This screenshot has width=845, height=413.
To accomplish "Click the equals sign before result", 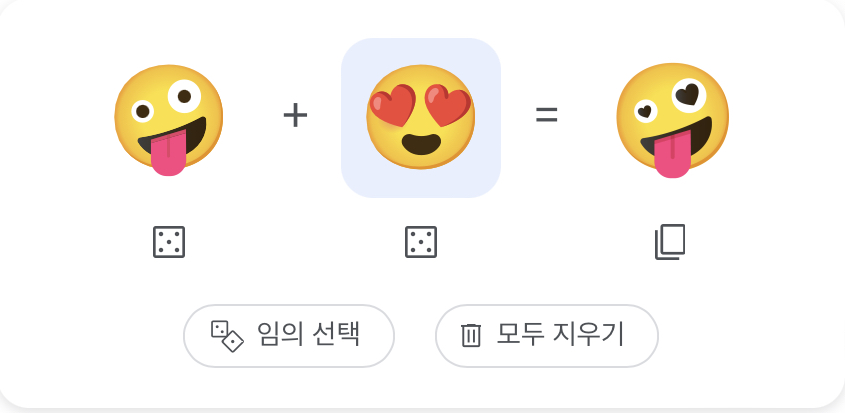I will click(546, 115).
